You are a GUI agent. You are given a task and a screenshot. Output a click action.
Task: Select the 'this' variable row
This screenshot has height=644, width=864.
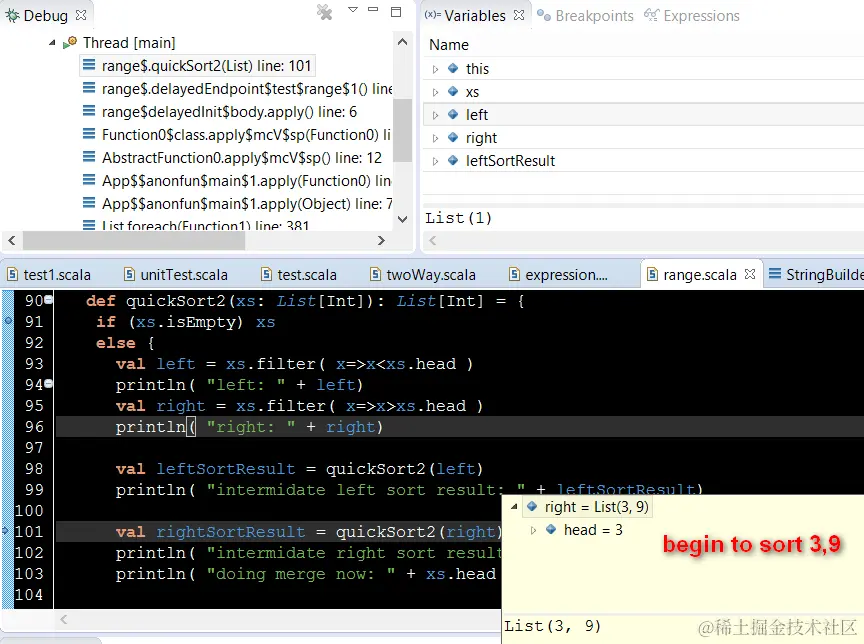[644, 69]
